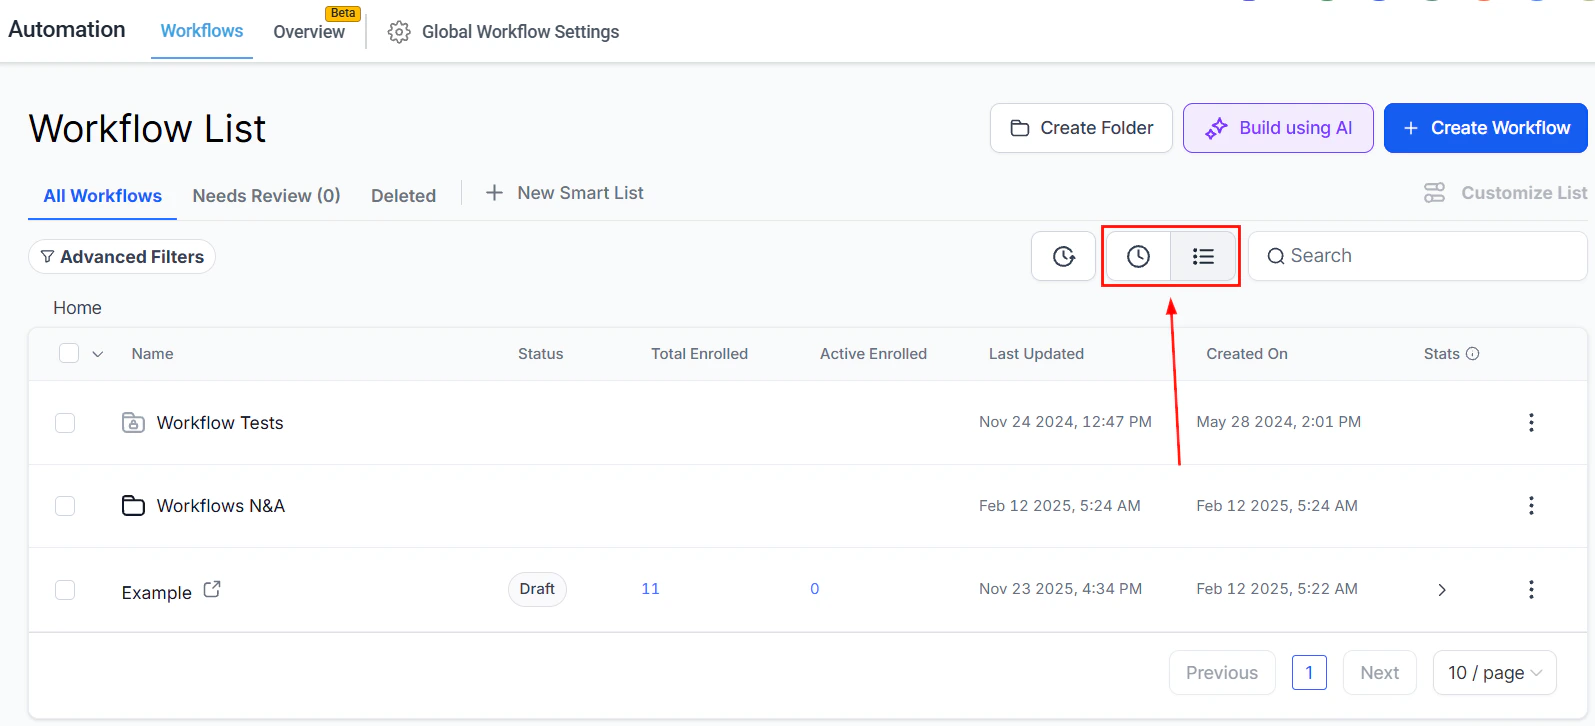Click the Workflow Tests folder icon

pyautogui.click(x=133, y=423)
